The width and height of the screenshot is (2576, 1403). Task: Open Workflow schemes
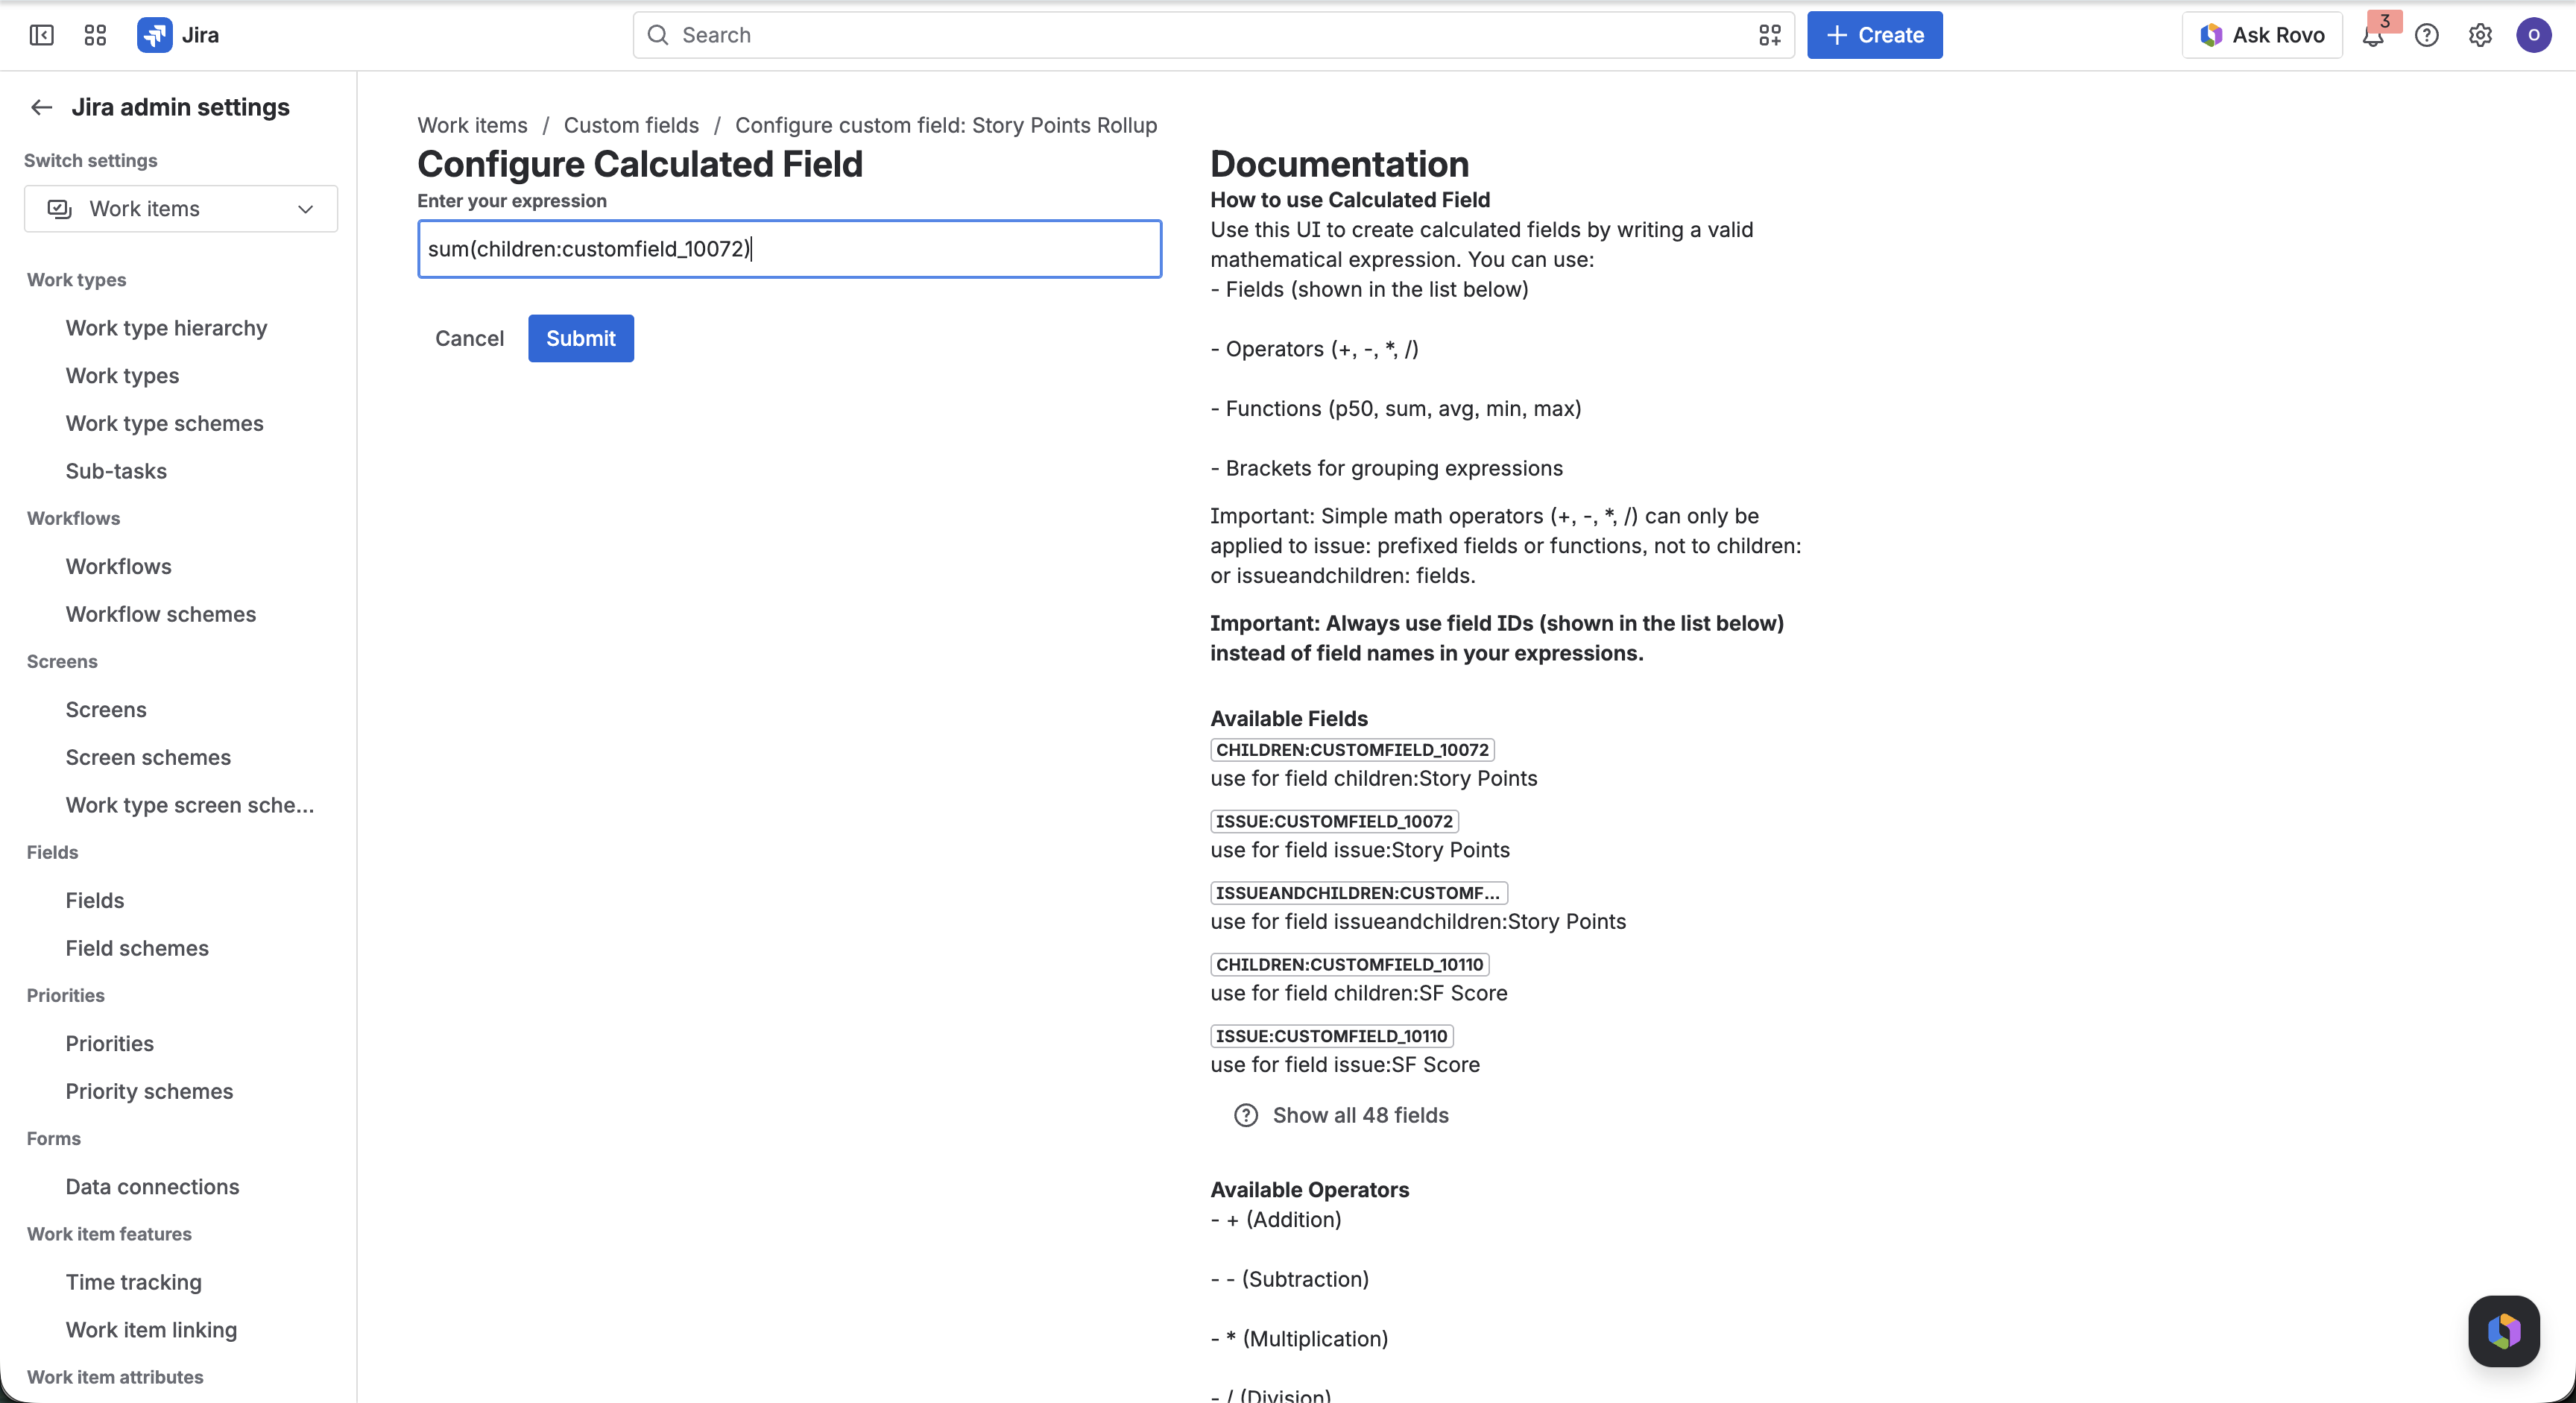tap(160, 614)
